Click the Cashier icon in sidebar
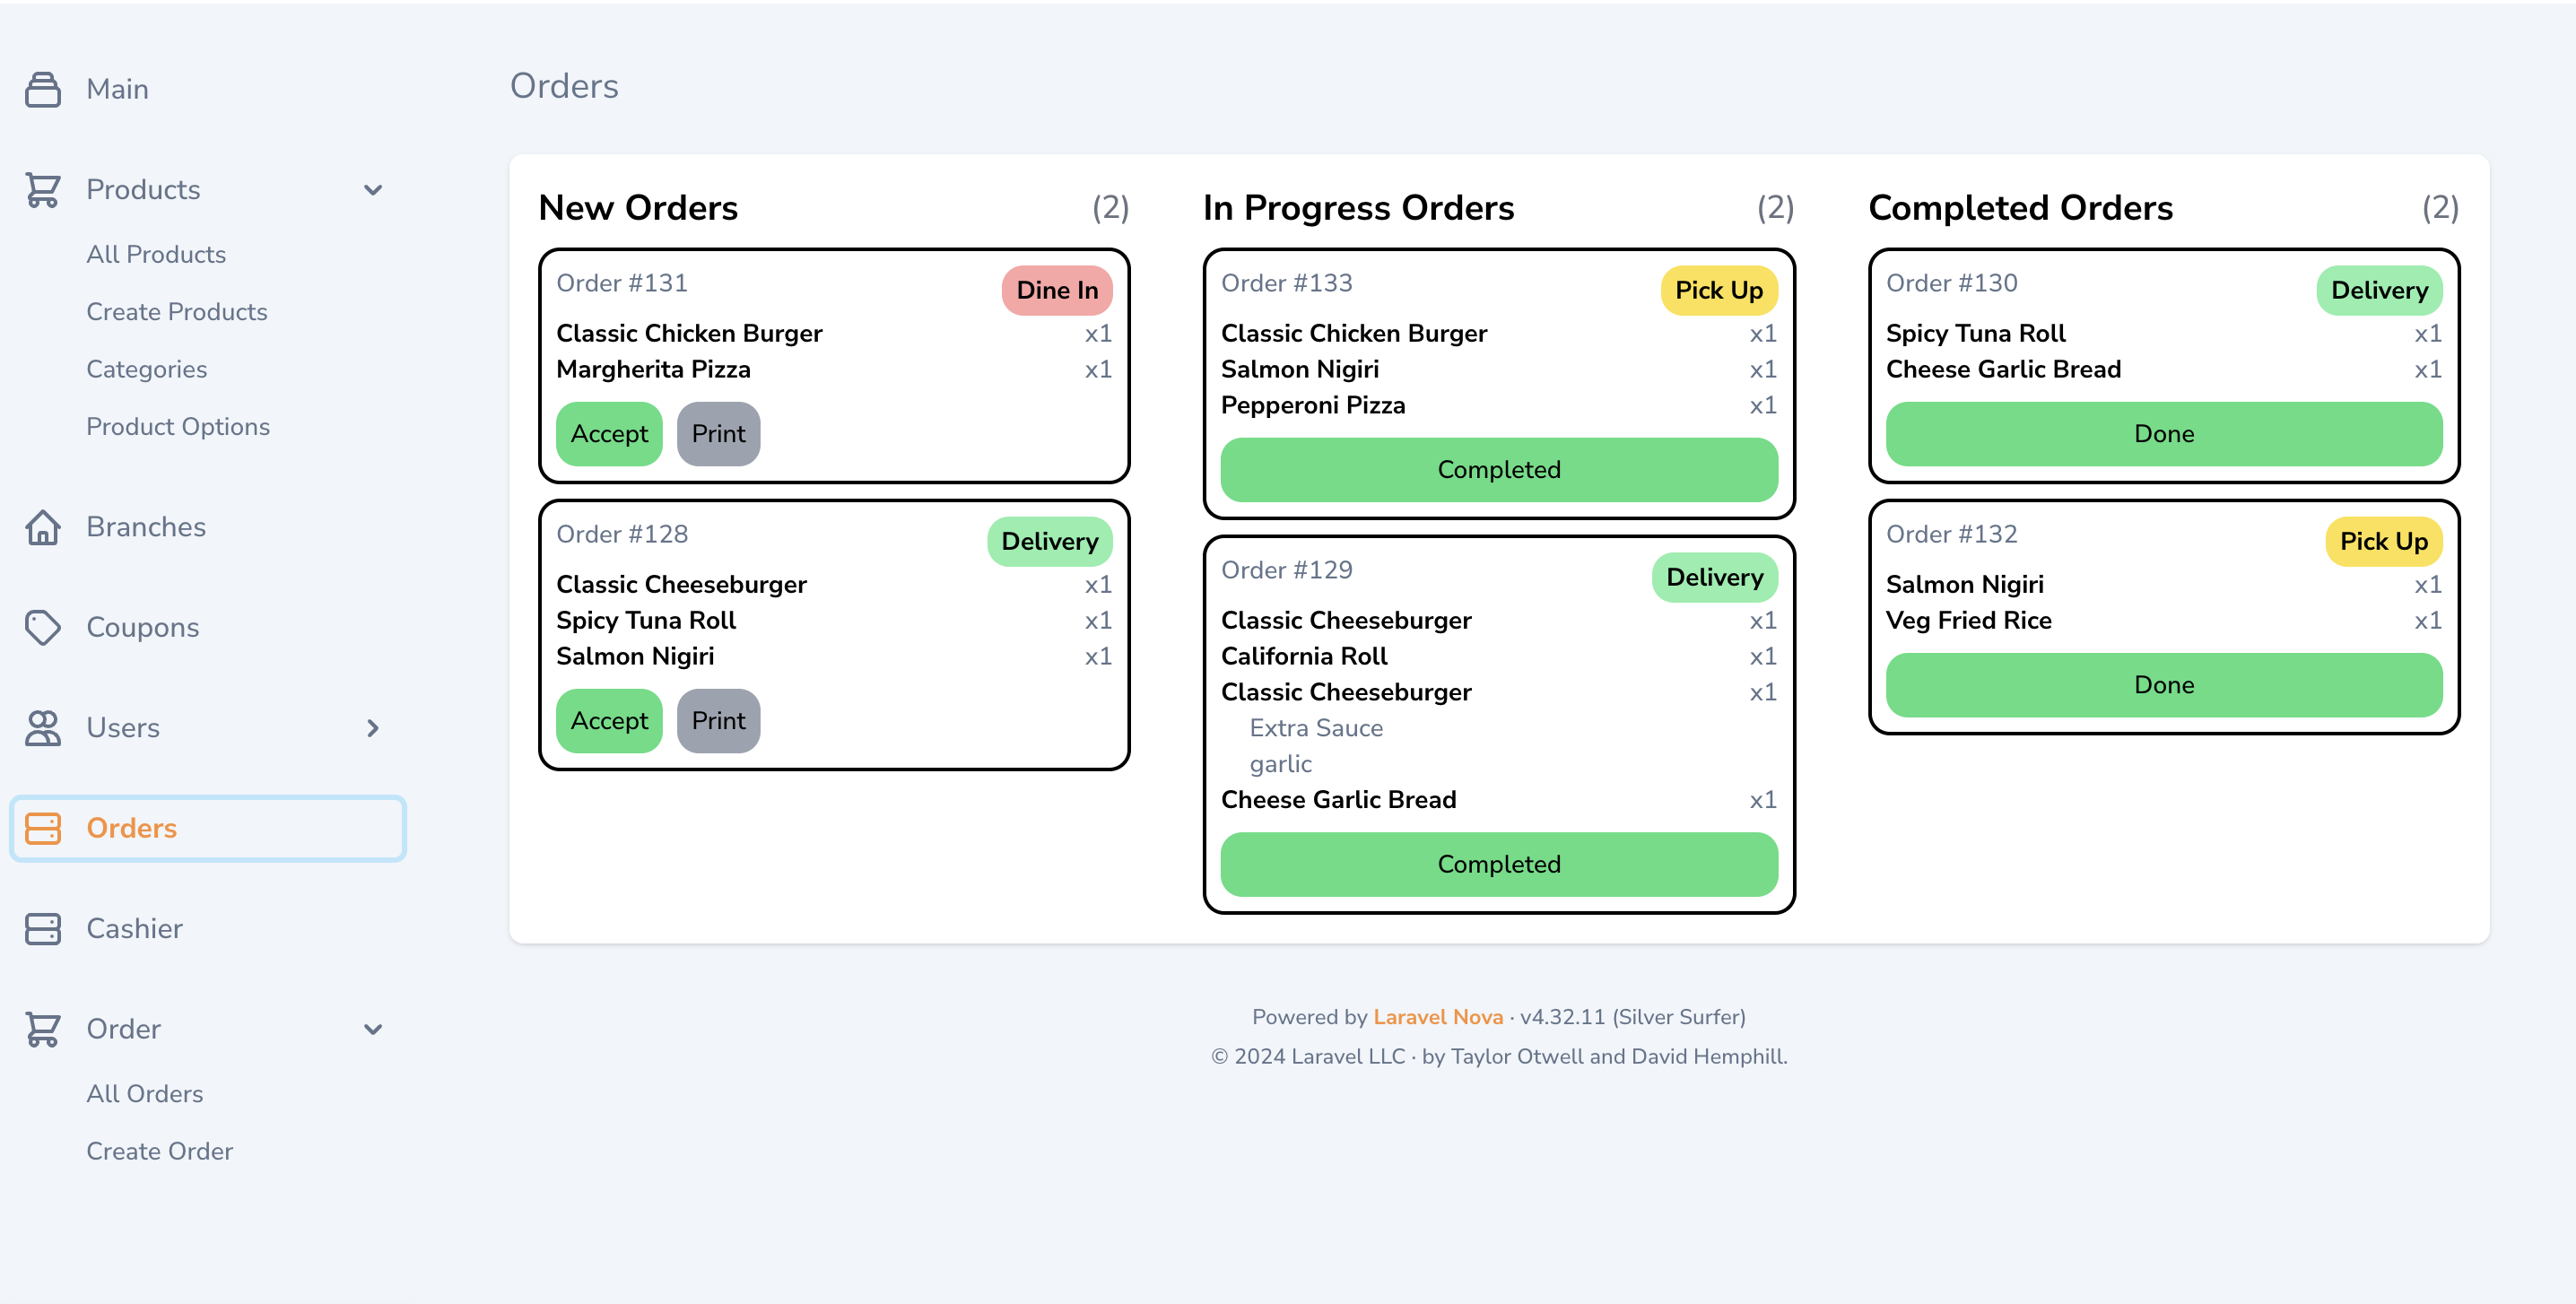The width and height of the screenshot is (2576, 1304). pos(43,928)
